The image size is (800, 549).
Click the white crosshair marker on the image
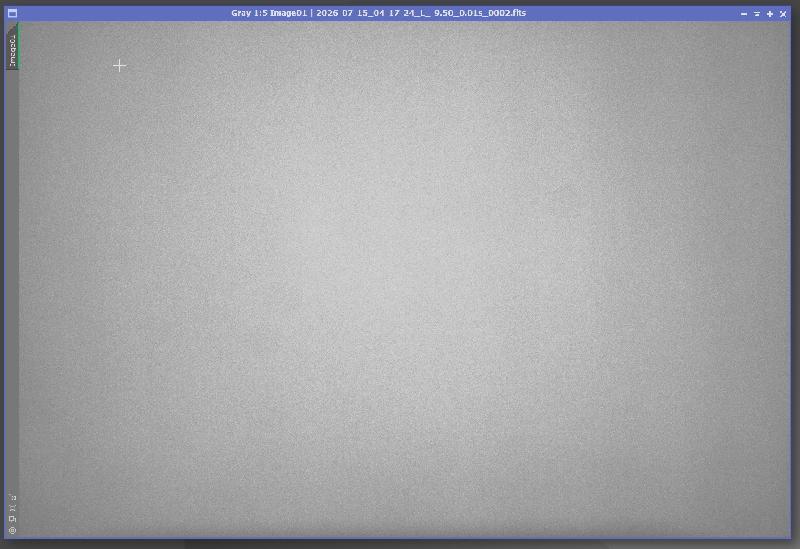[x=119, y=65]
